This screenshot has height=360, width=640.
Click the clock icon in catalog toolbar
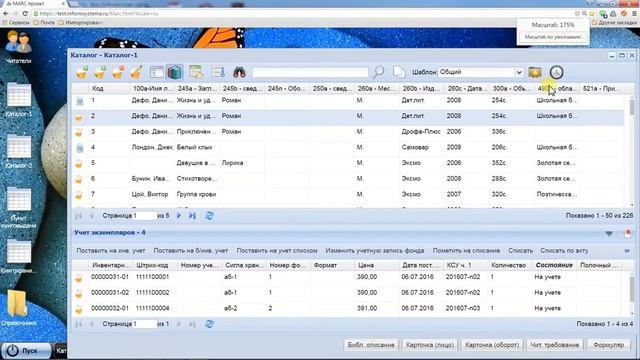[x=556, y=72]
